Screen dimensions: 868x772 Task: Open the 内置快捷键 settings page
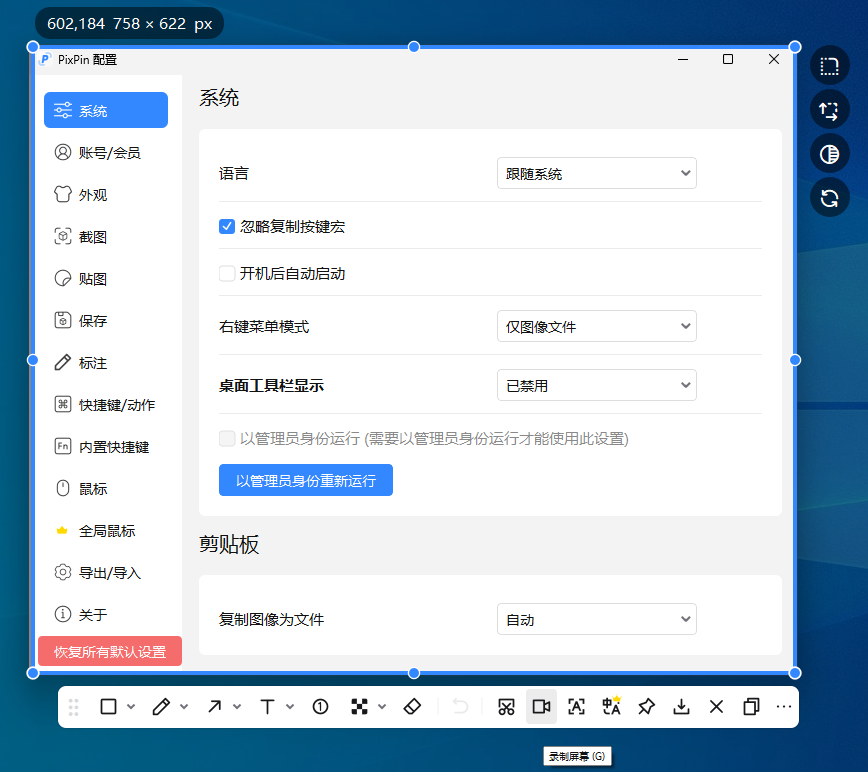click(x=106, y=447)
